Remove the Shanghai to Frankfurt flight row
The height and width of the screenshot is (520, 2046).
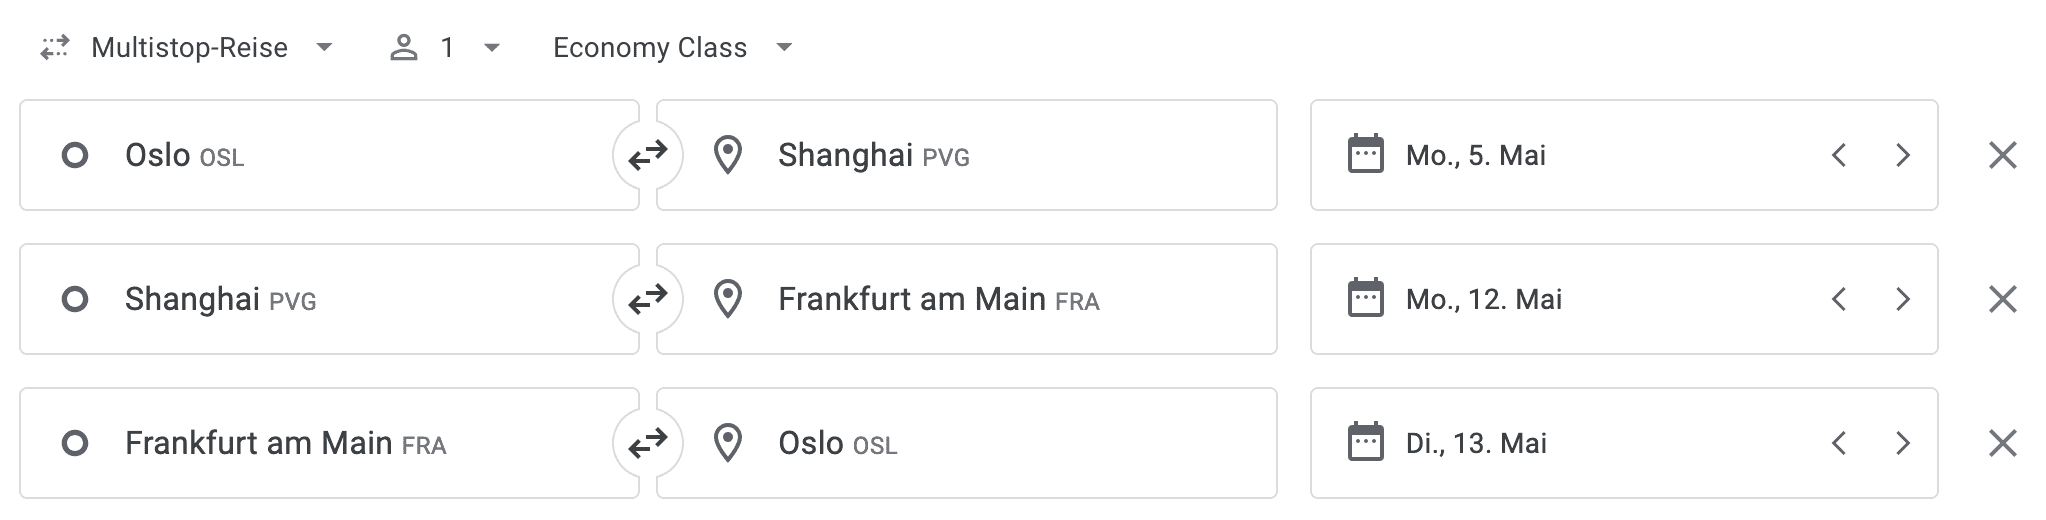tap(2002, 299)
